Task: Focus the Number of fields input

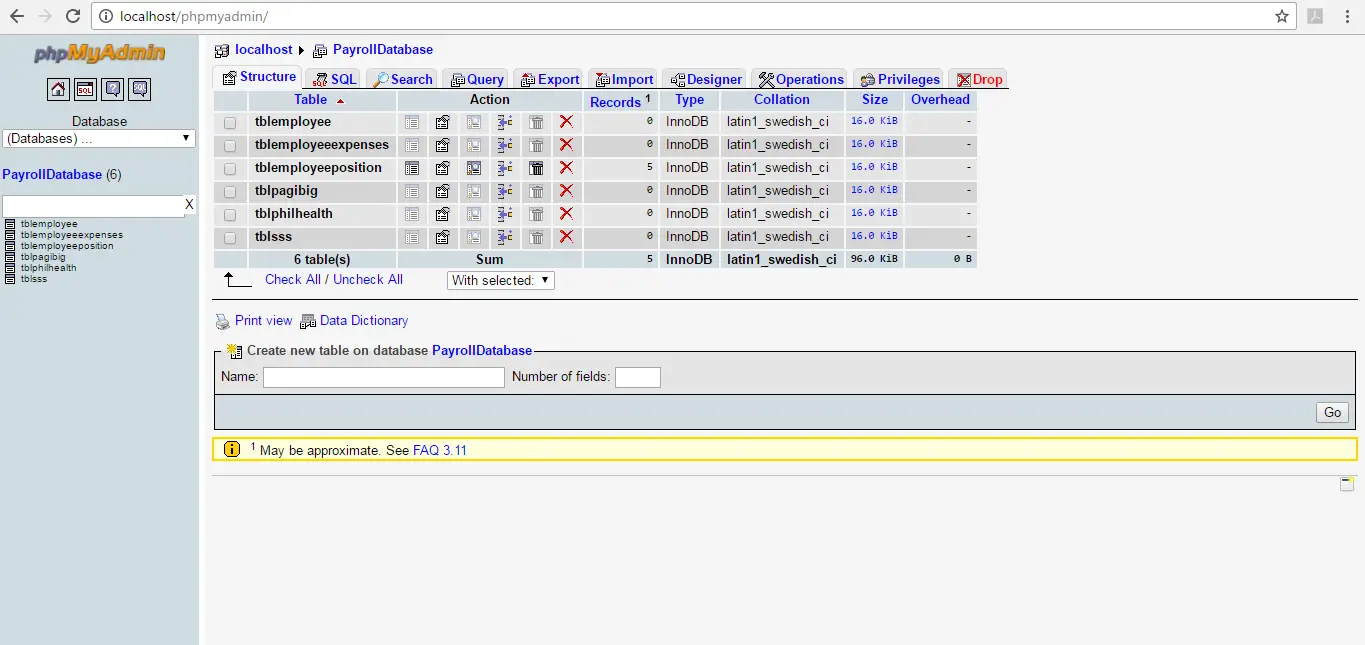Action: tap(638, 377)
